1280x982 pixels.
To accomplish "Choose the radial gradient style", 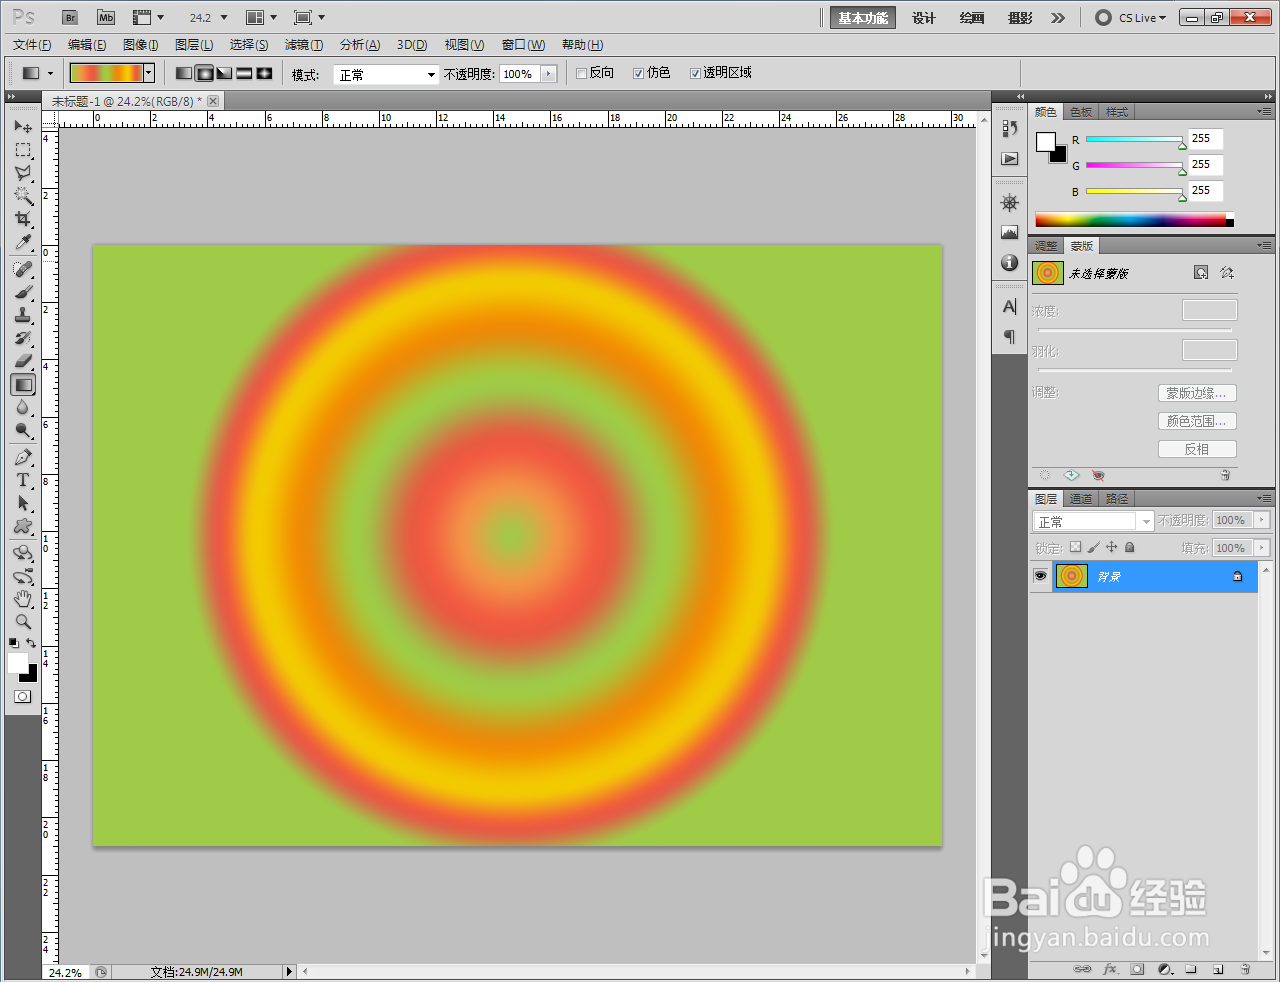I will tap(204, 73).
